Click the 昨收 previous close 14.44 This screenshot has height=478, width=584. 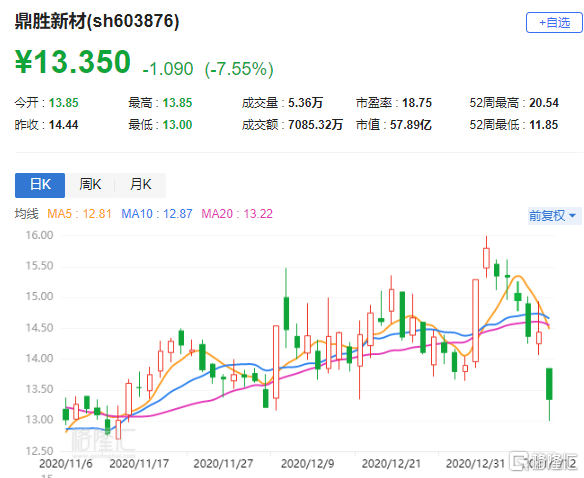point(64,125)
